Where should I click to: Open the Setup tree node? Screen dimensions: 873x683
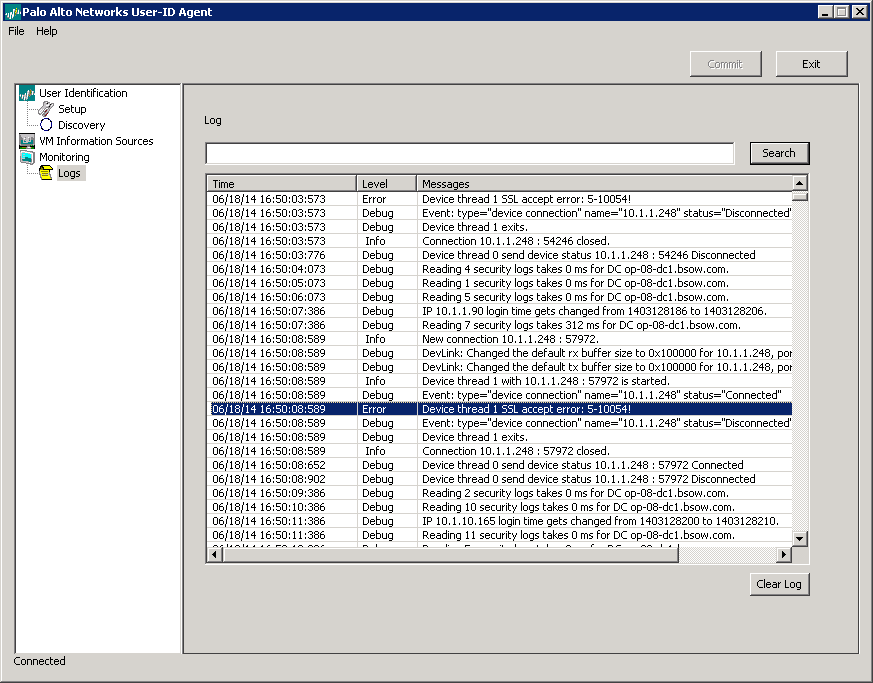pyautogui.click(x=72, y=109)
